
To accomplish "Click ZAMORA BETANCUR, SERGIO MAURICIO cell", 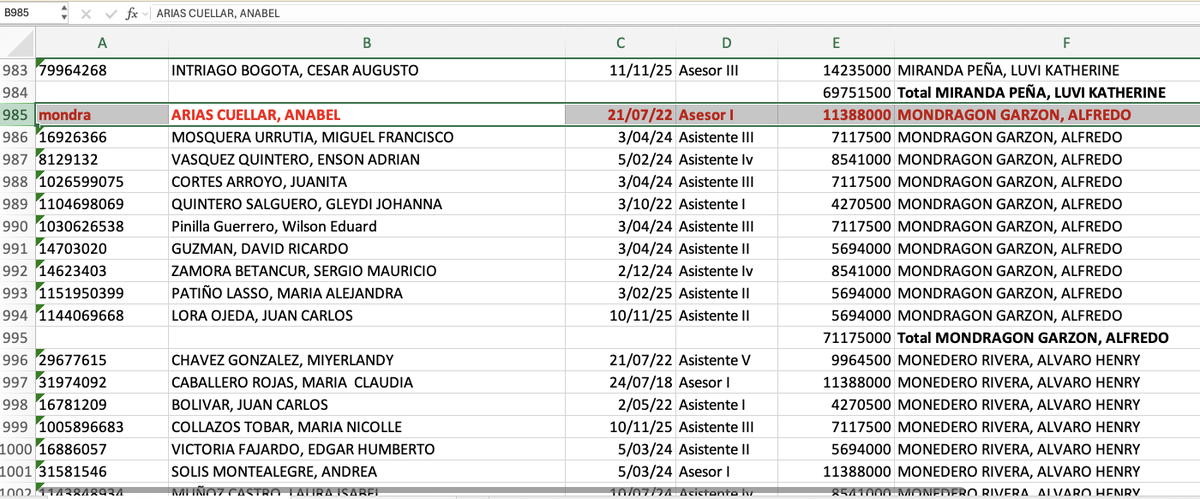I will click(x=367, y=271).
